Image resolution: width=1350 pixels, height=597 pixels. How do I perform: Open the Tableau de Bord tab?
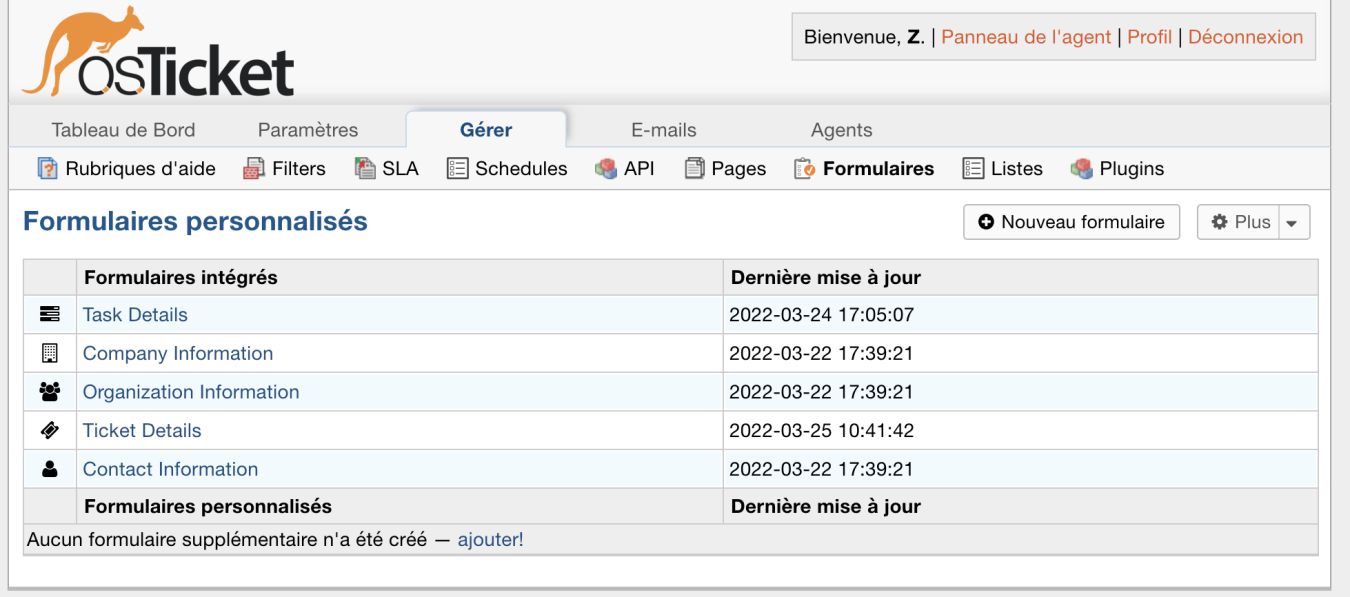(x=124, y=130)
